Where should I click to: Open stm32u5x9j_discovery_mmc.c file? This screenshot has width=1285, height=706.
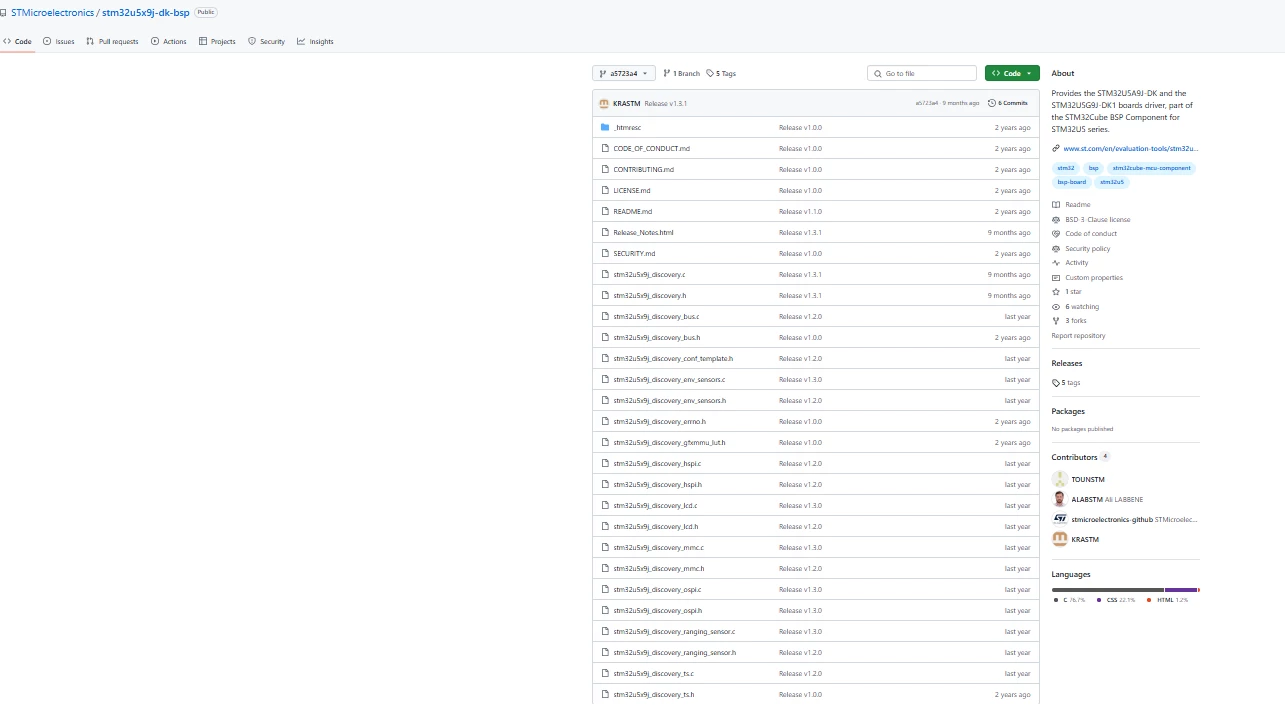point(658,547)
